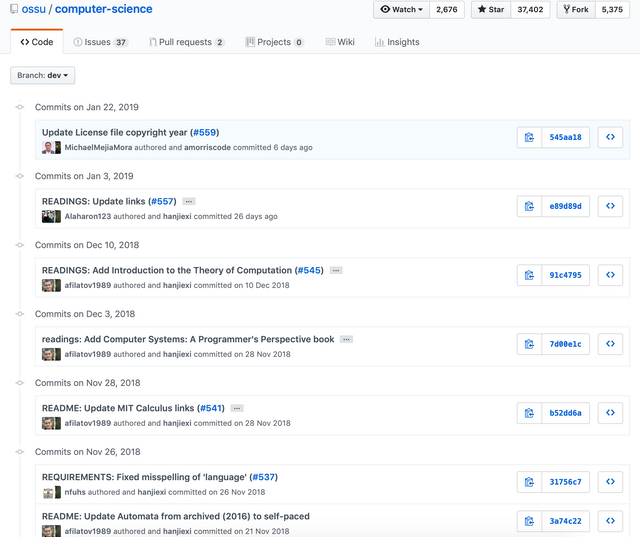Open the Branch: dev selector
640x537 pixels.
click(42, 75)
